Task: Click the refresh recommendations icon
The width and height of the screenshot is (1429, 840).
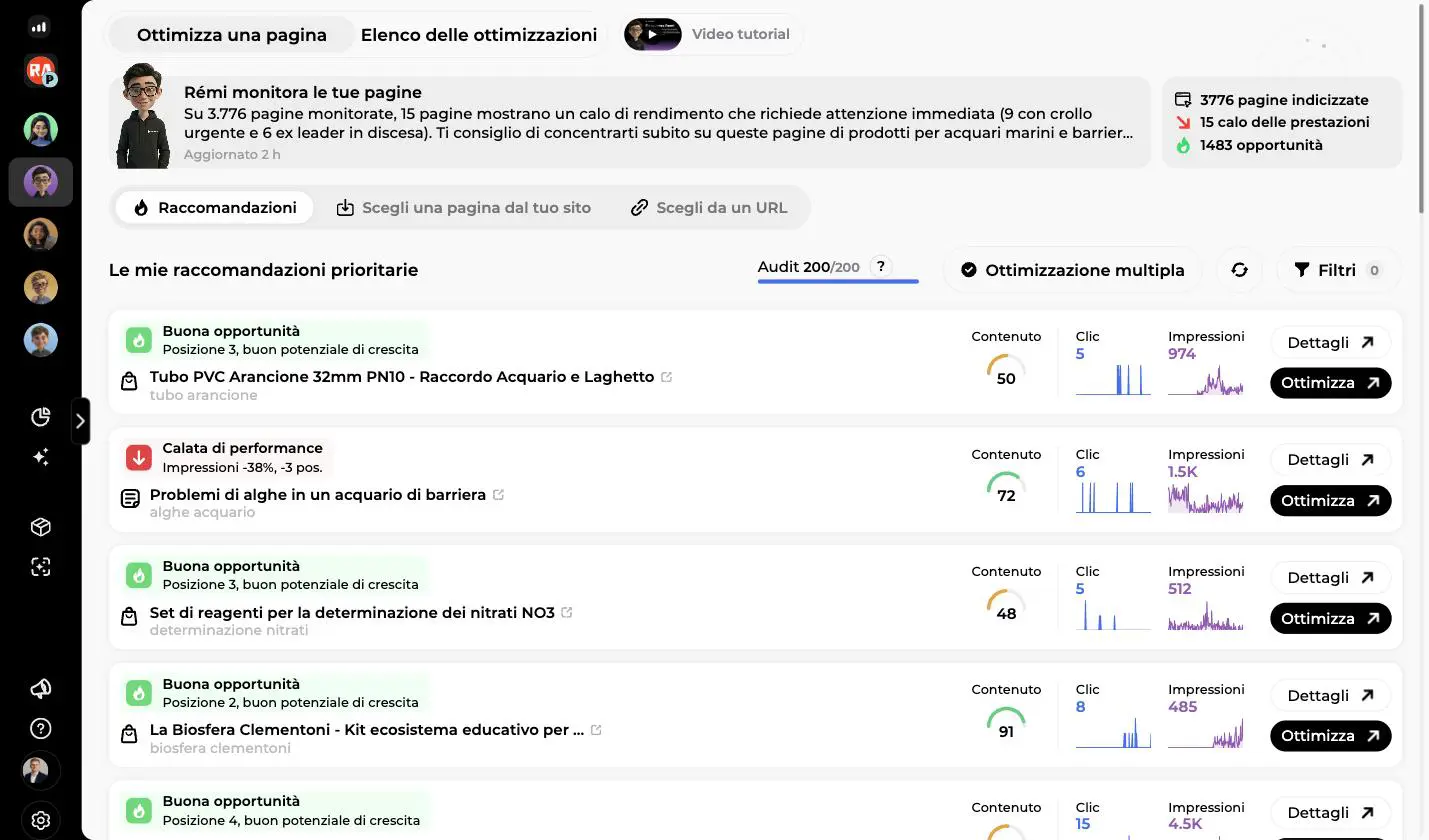Action: 1239,270
